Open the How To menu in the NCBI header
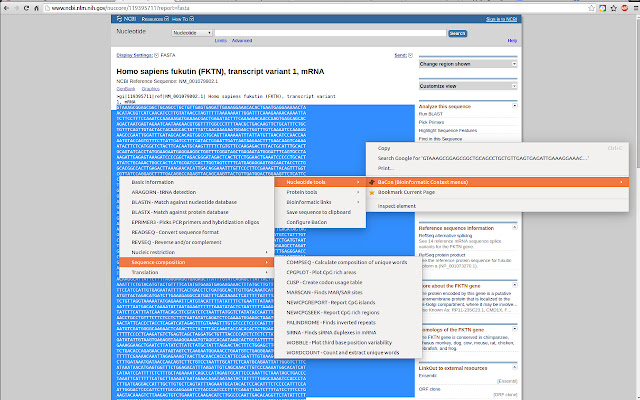The width and height of the screenshot is (640, 400). click(182, 19)
